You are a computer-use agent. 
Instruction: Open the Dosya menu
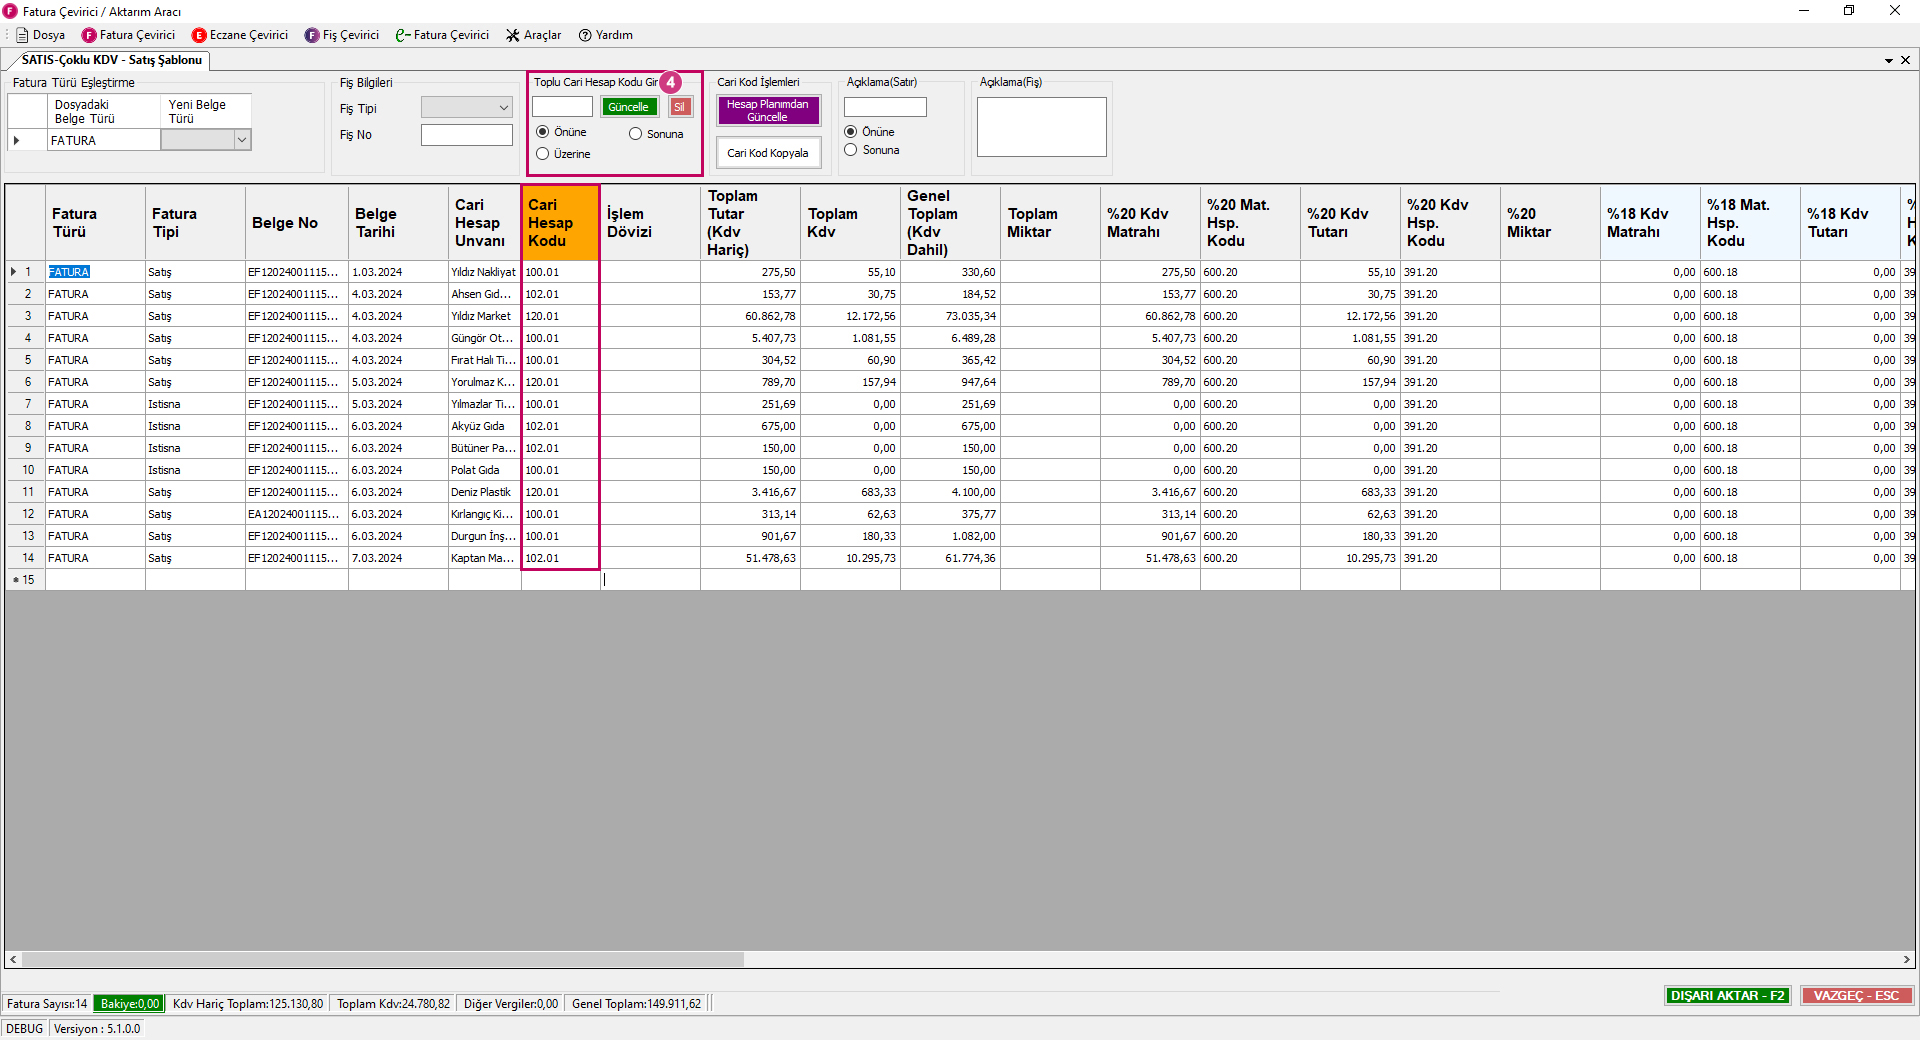tap(40, 35)
